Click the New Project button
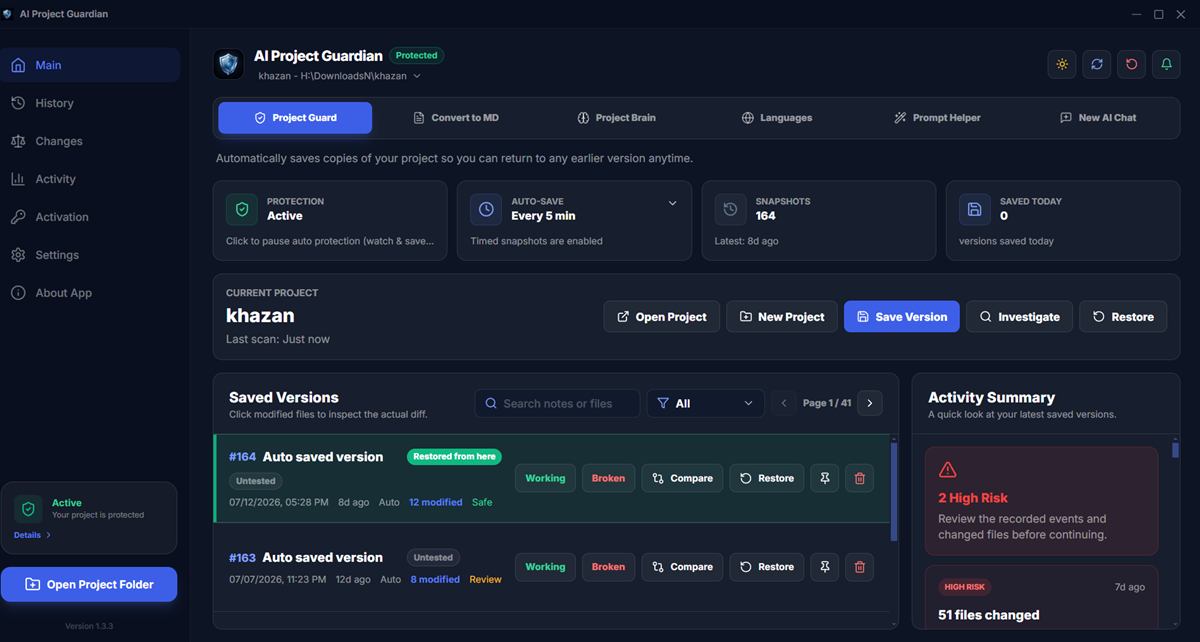Screen dimensions: 1200x642 [781, 317]
